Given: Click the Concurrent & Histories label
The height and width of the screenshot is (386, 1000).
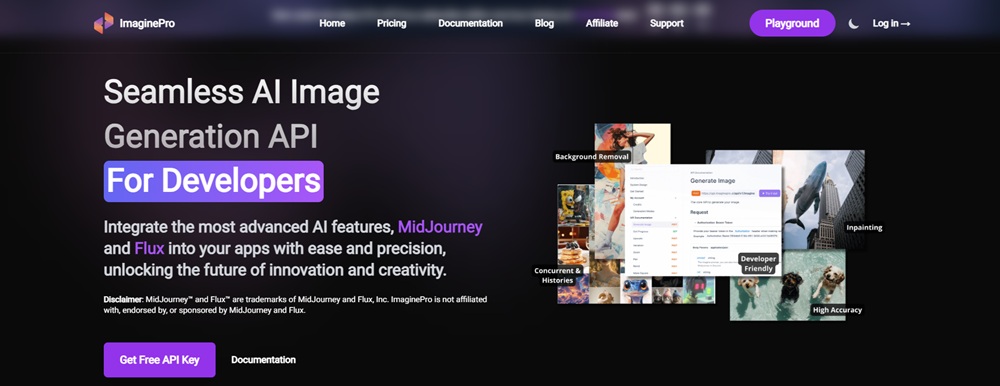Looking at the screenshot, I should point(557,275).
